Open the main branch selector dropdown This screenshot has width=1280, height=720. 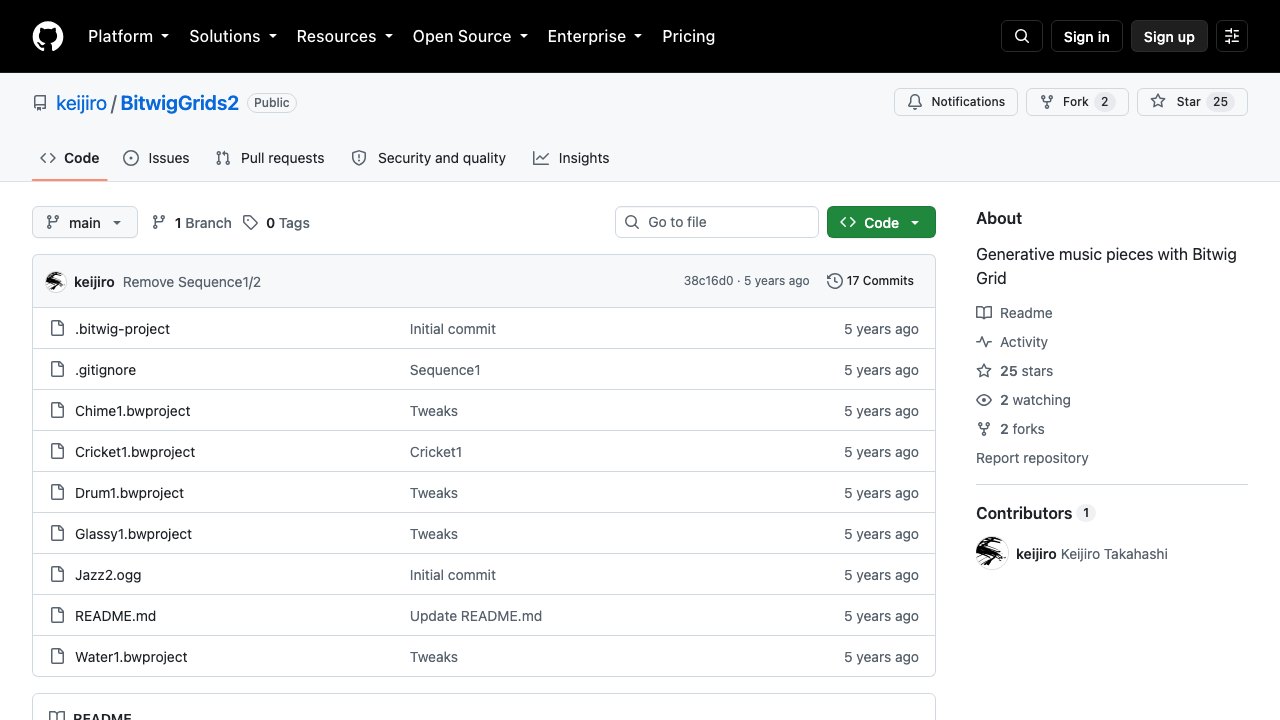(85, 222)
